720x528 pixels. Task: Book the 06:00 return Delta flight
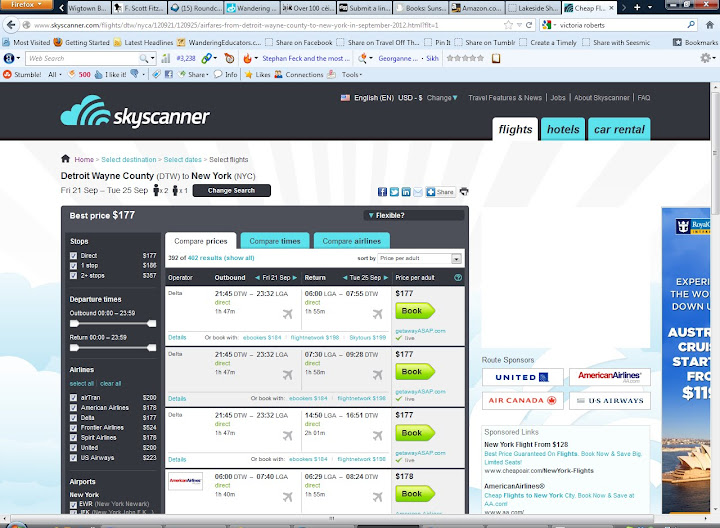415,311
